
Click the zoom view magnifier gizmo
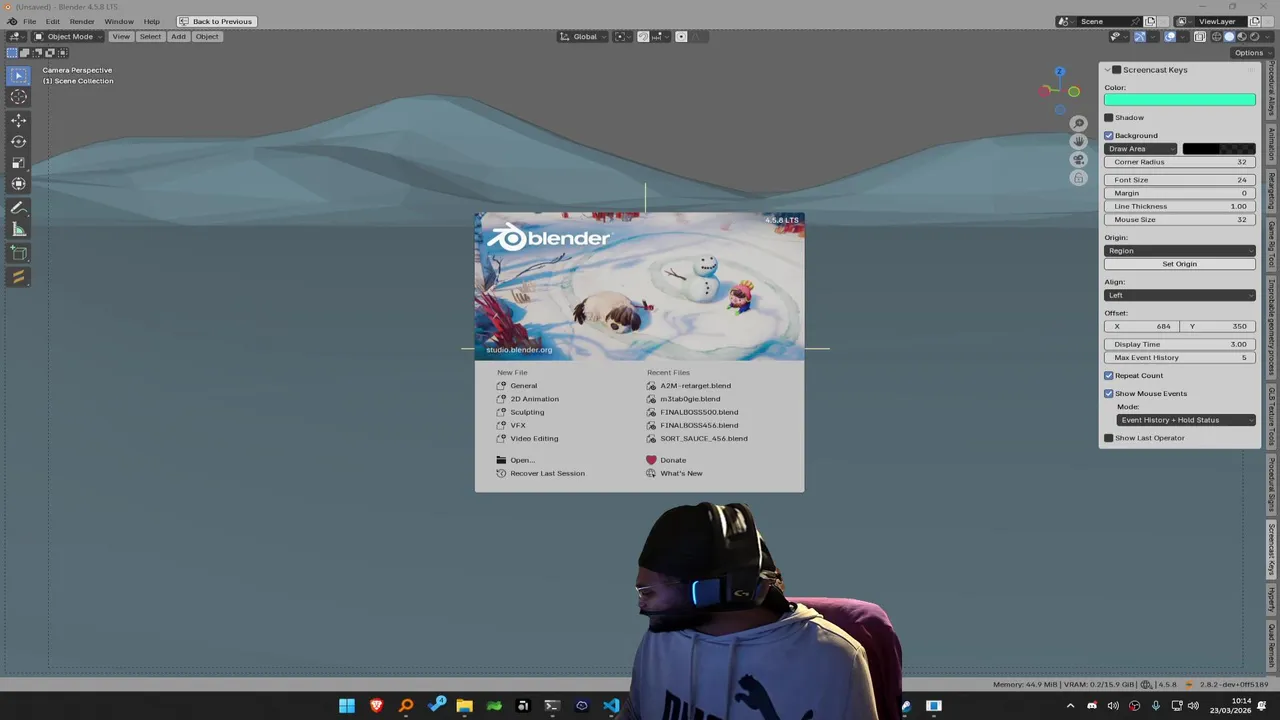pos(1078,123)
